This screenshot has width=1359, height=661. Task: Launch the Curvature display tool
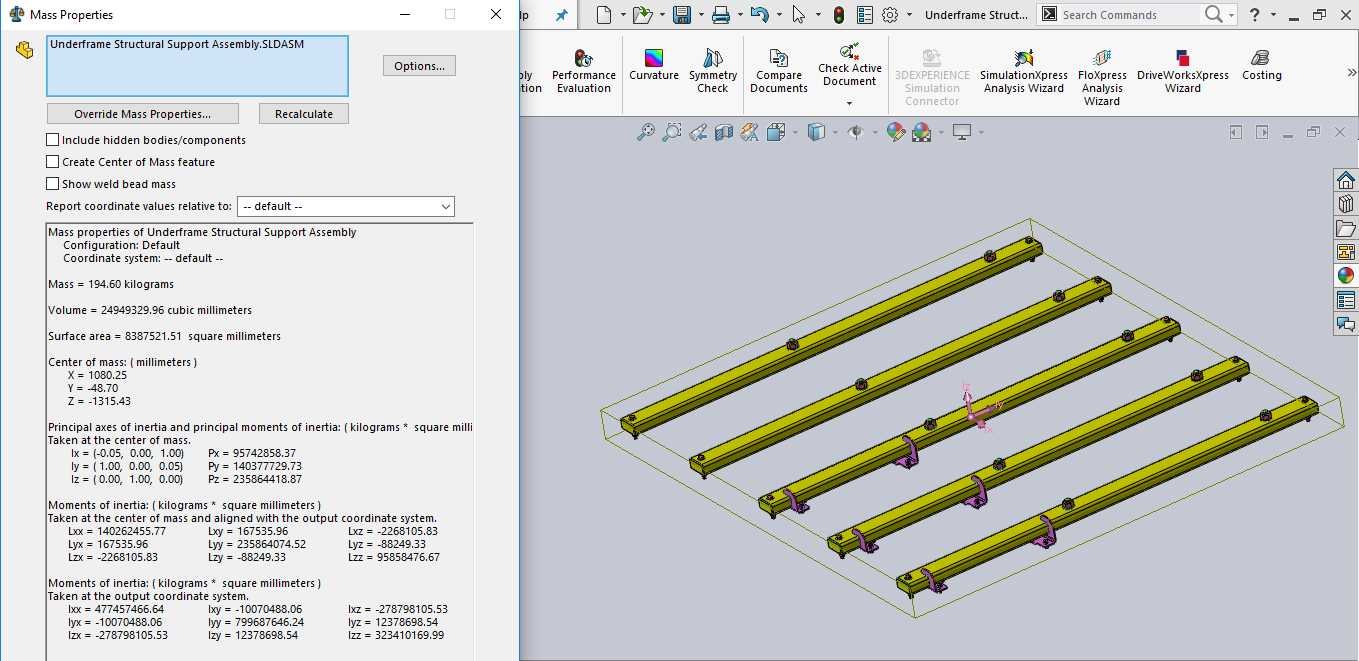coord(654,65)
